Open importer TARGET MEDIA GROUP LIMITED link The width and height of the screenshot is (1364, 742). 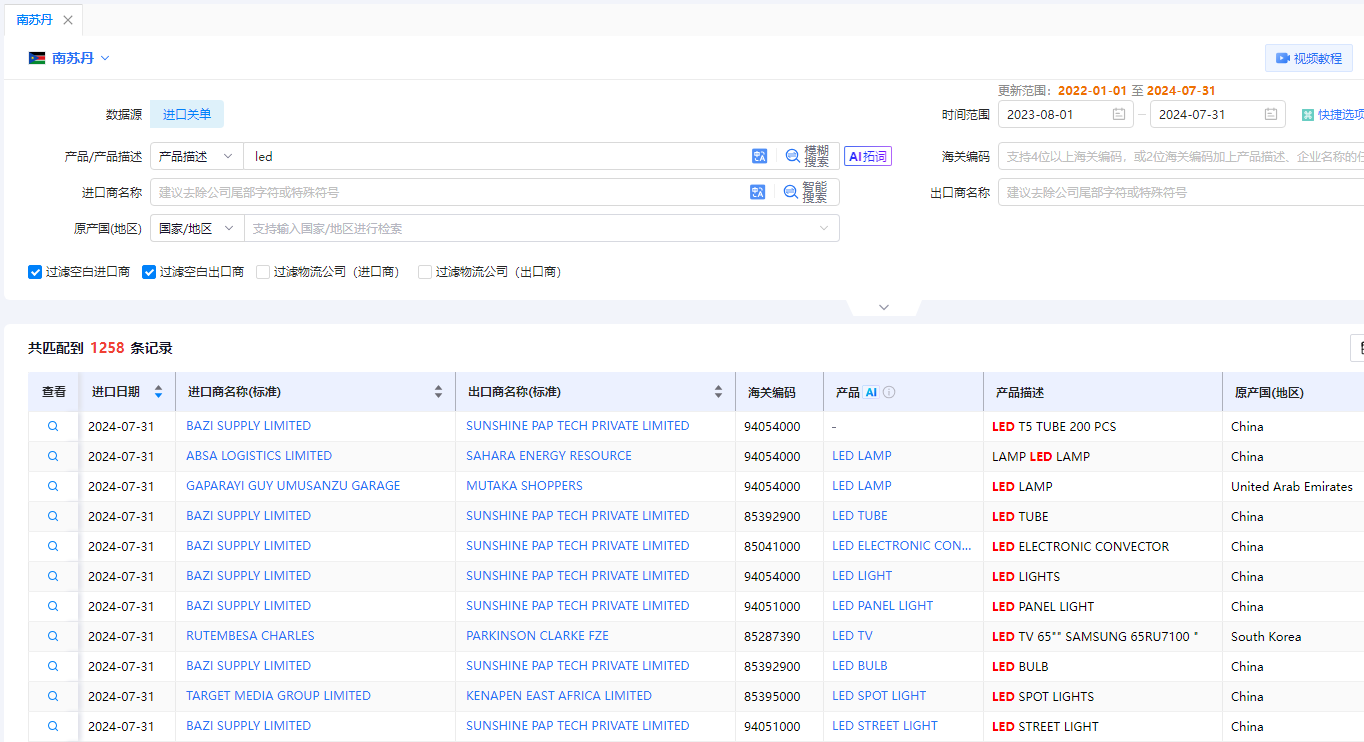(x=278, y=696)
